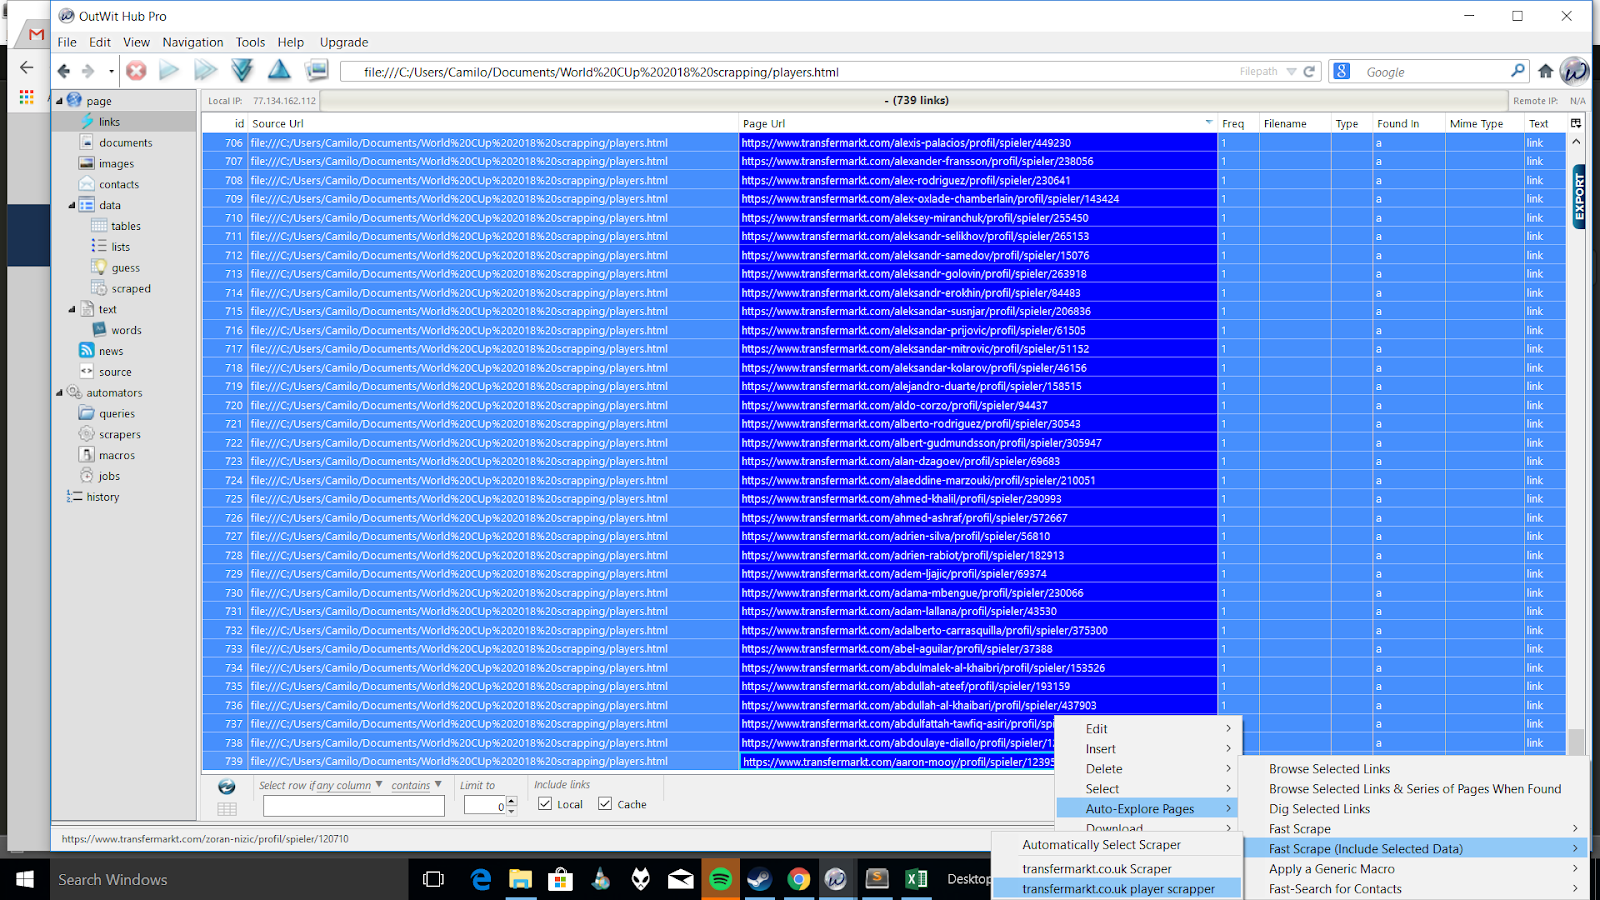The height and width of the screenshot is (900, 1600).
Task: Open the Tools menu
Action: (x=250, y=42)
